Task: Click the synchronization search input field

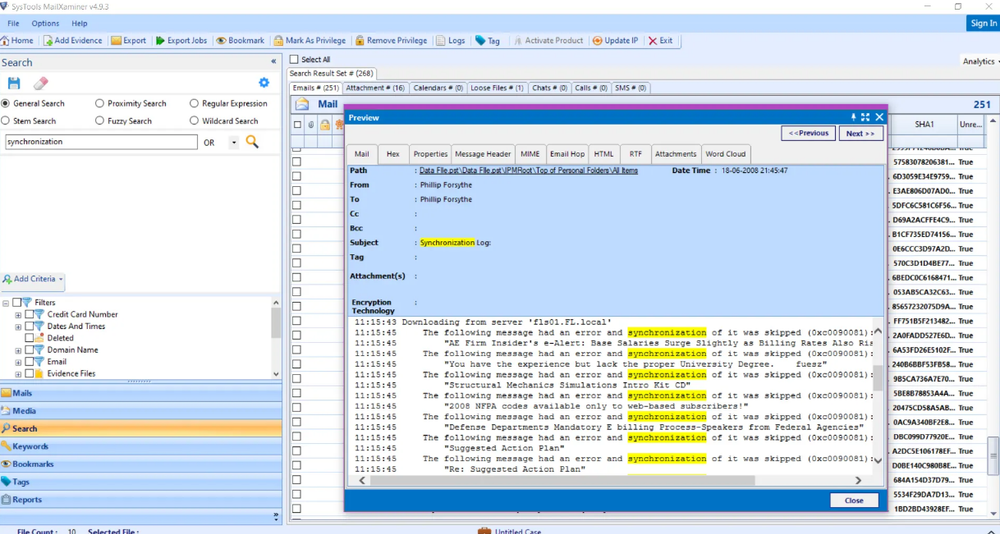Action: (x=101, y=142)
